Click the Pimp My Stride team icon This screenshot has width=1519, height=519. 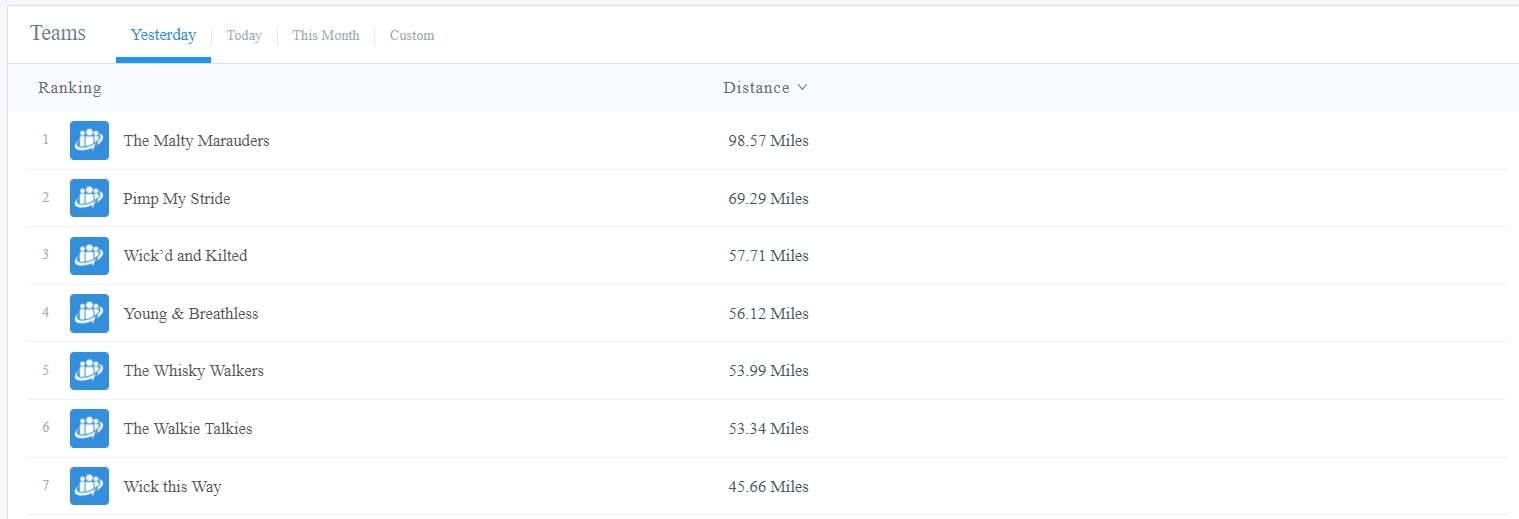pos(89,198)
